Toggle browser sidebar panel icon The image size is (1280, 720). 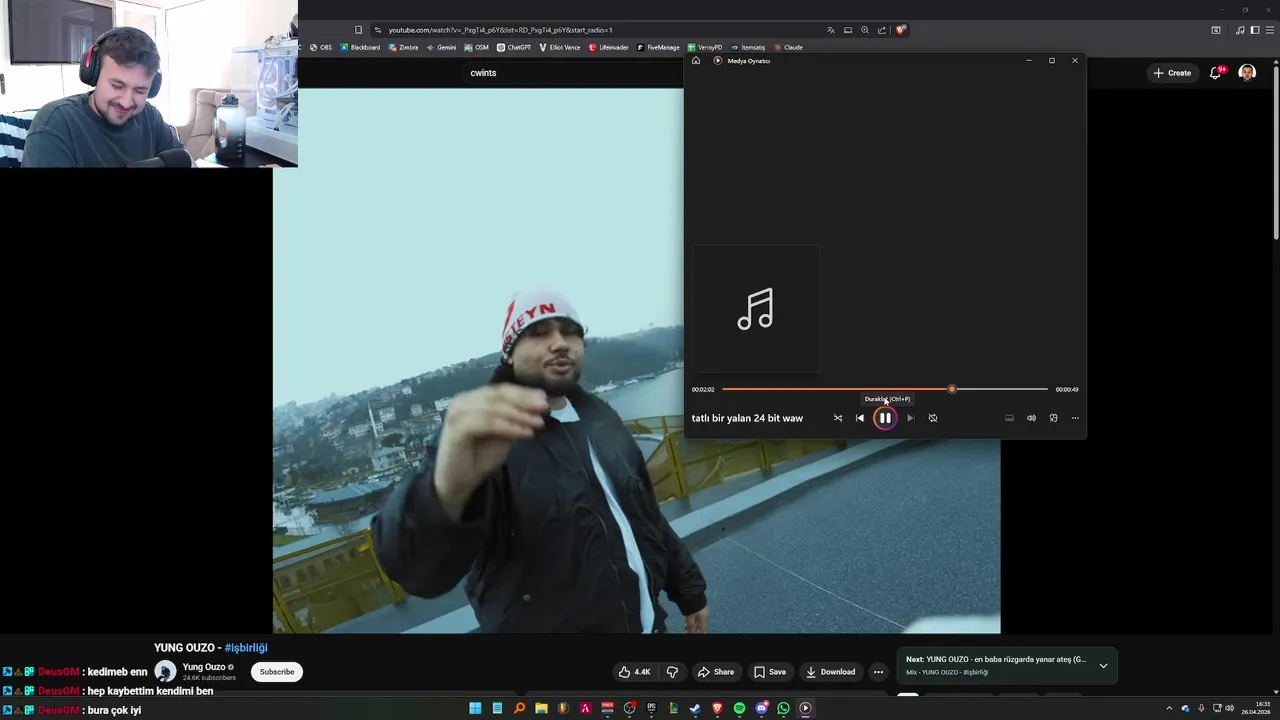(x=1255, y=30)
